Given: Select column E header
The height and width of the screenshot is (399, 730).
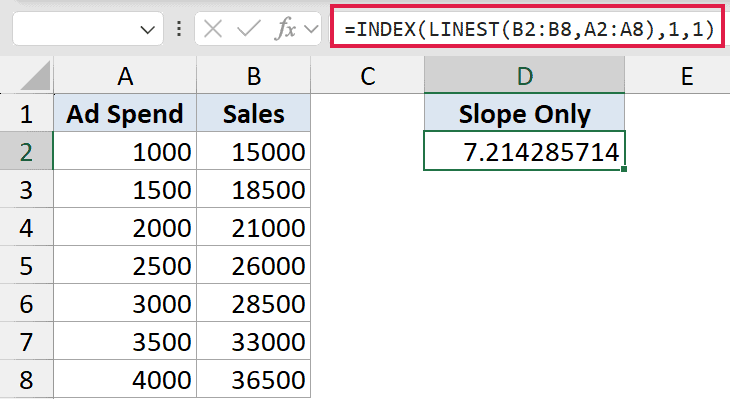Looking at the screenshot, I should [x=677, y=76].
